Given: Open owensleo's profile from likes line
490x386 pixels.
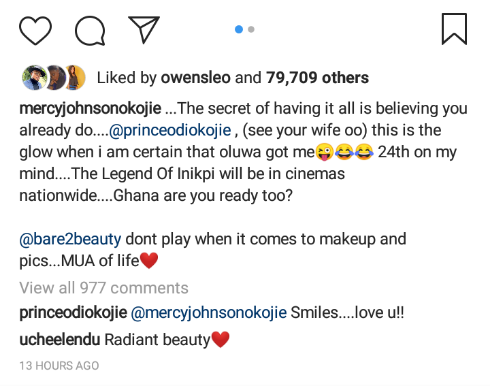Looking at the screenshot, I should (196, 78).
